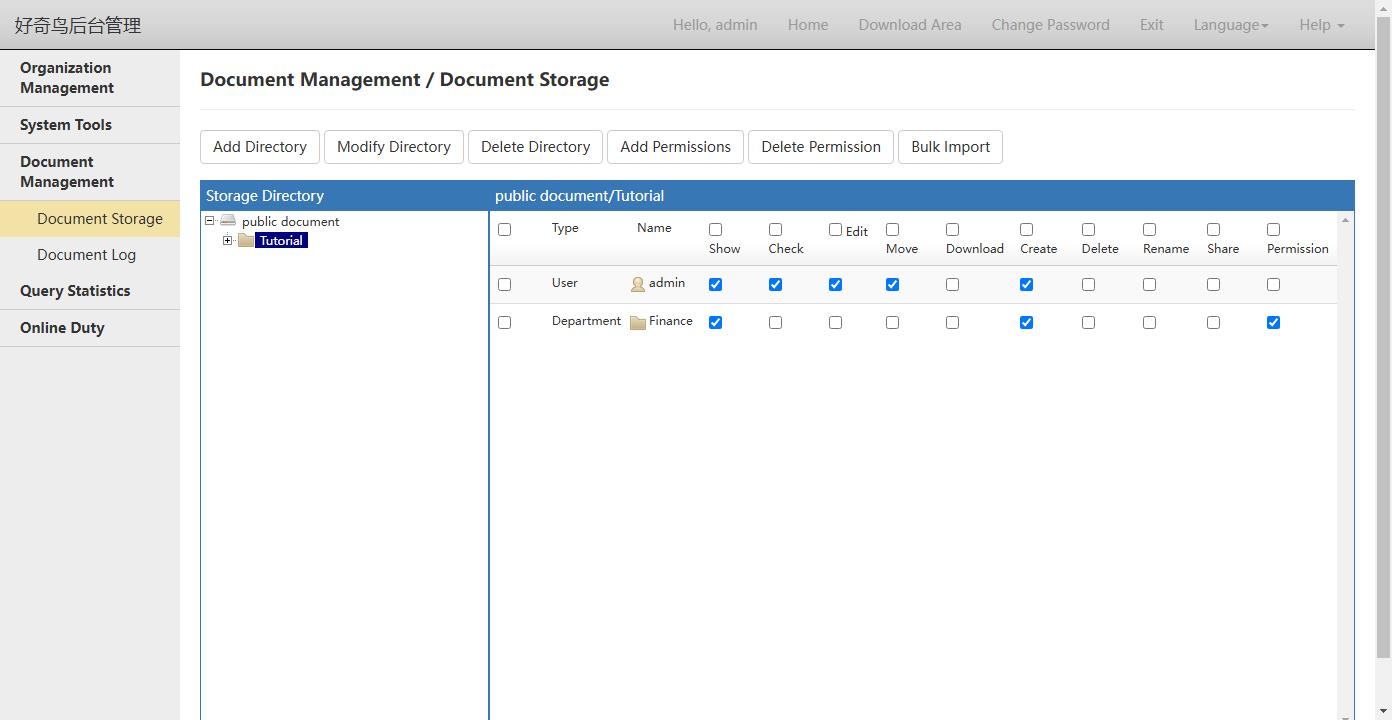This screenshot has height=720, width=1392.
Task: Select the Finance department row checkbox
Action: pos(504,322)
